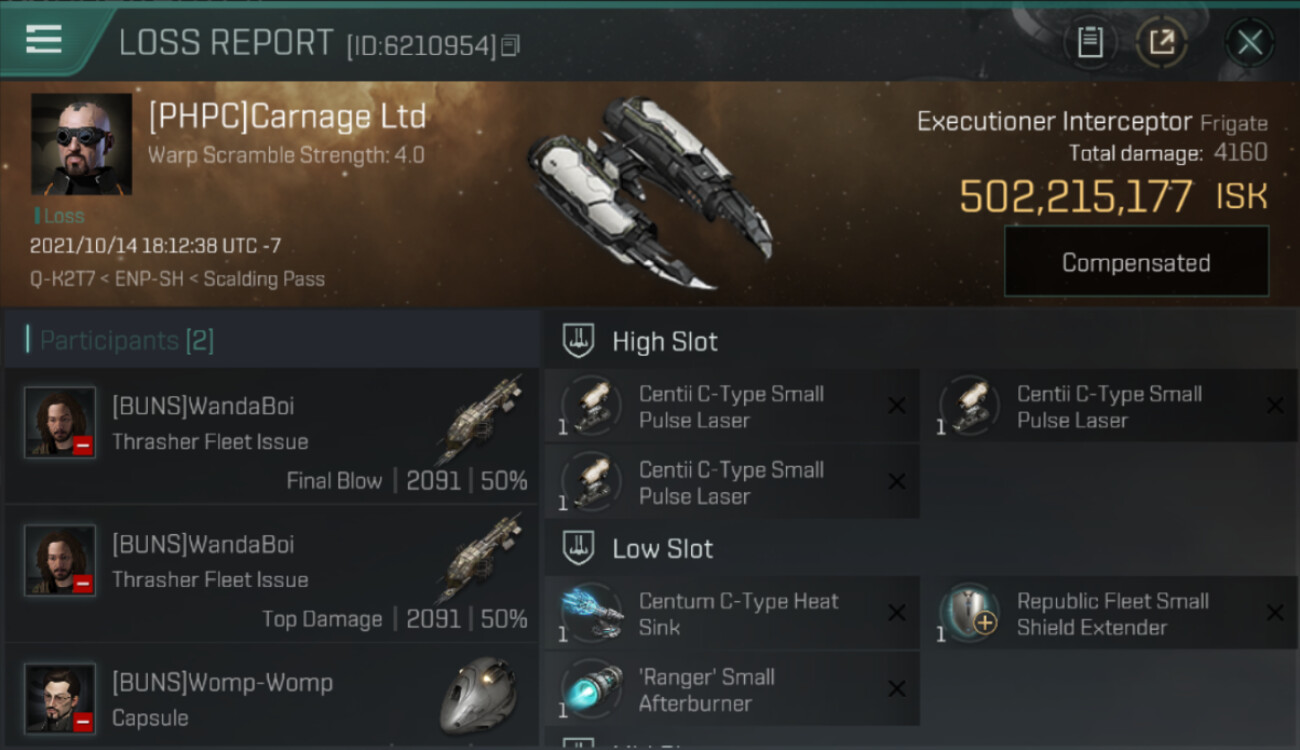1300x750 pixels.
Task: View Top Damage WandaBoi participant entry
Action: [272, 574]
